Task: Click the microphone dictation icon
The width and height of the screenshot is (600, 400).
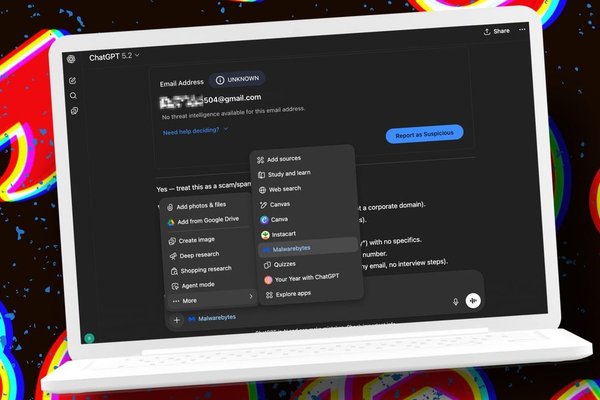Action: (455, 302)
